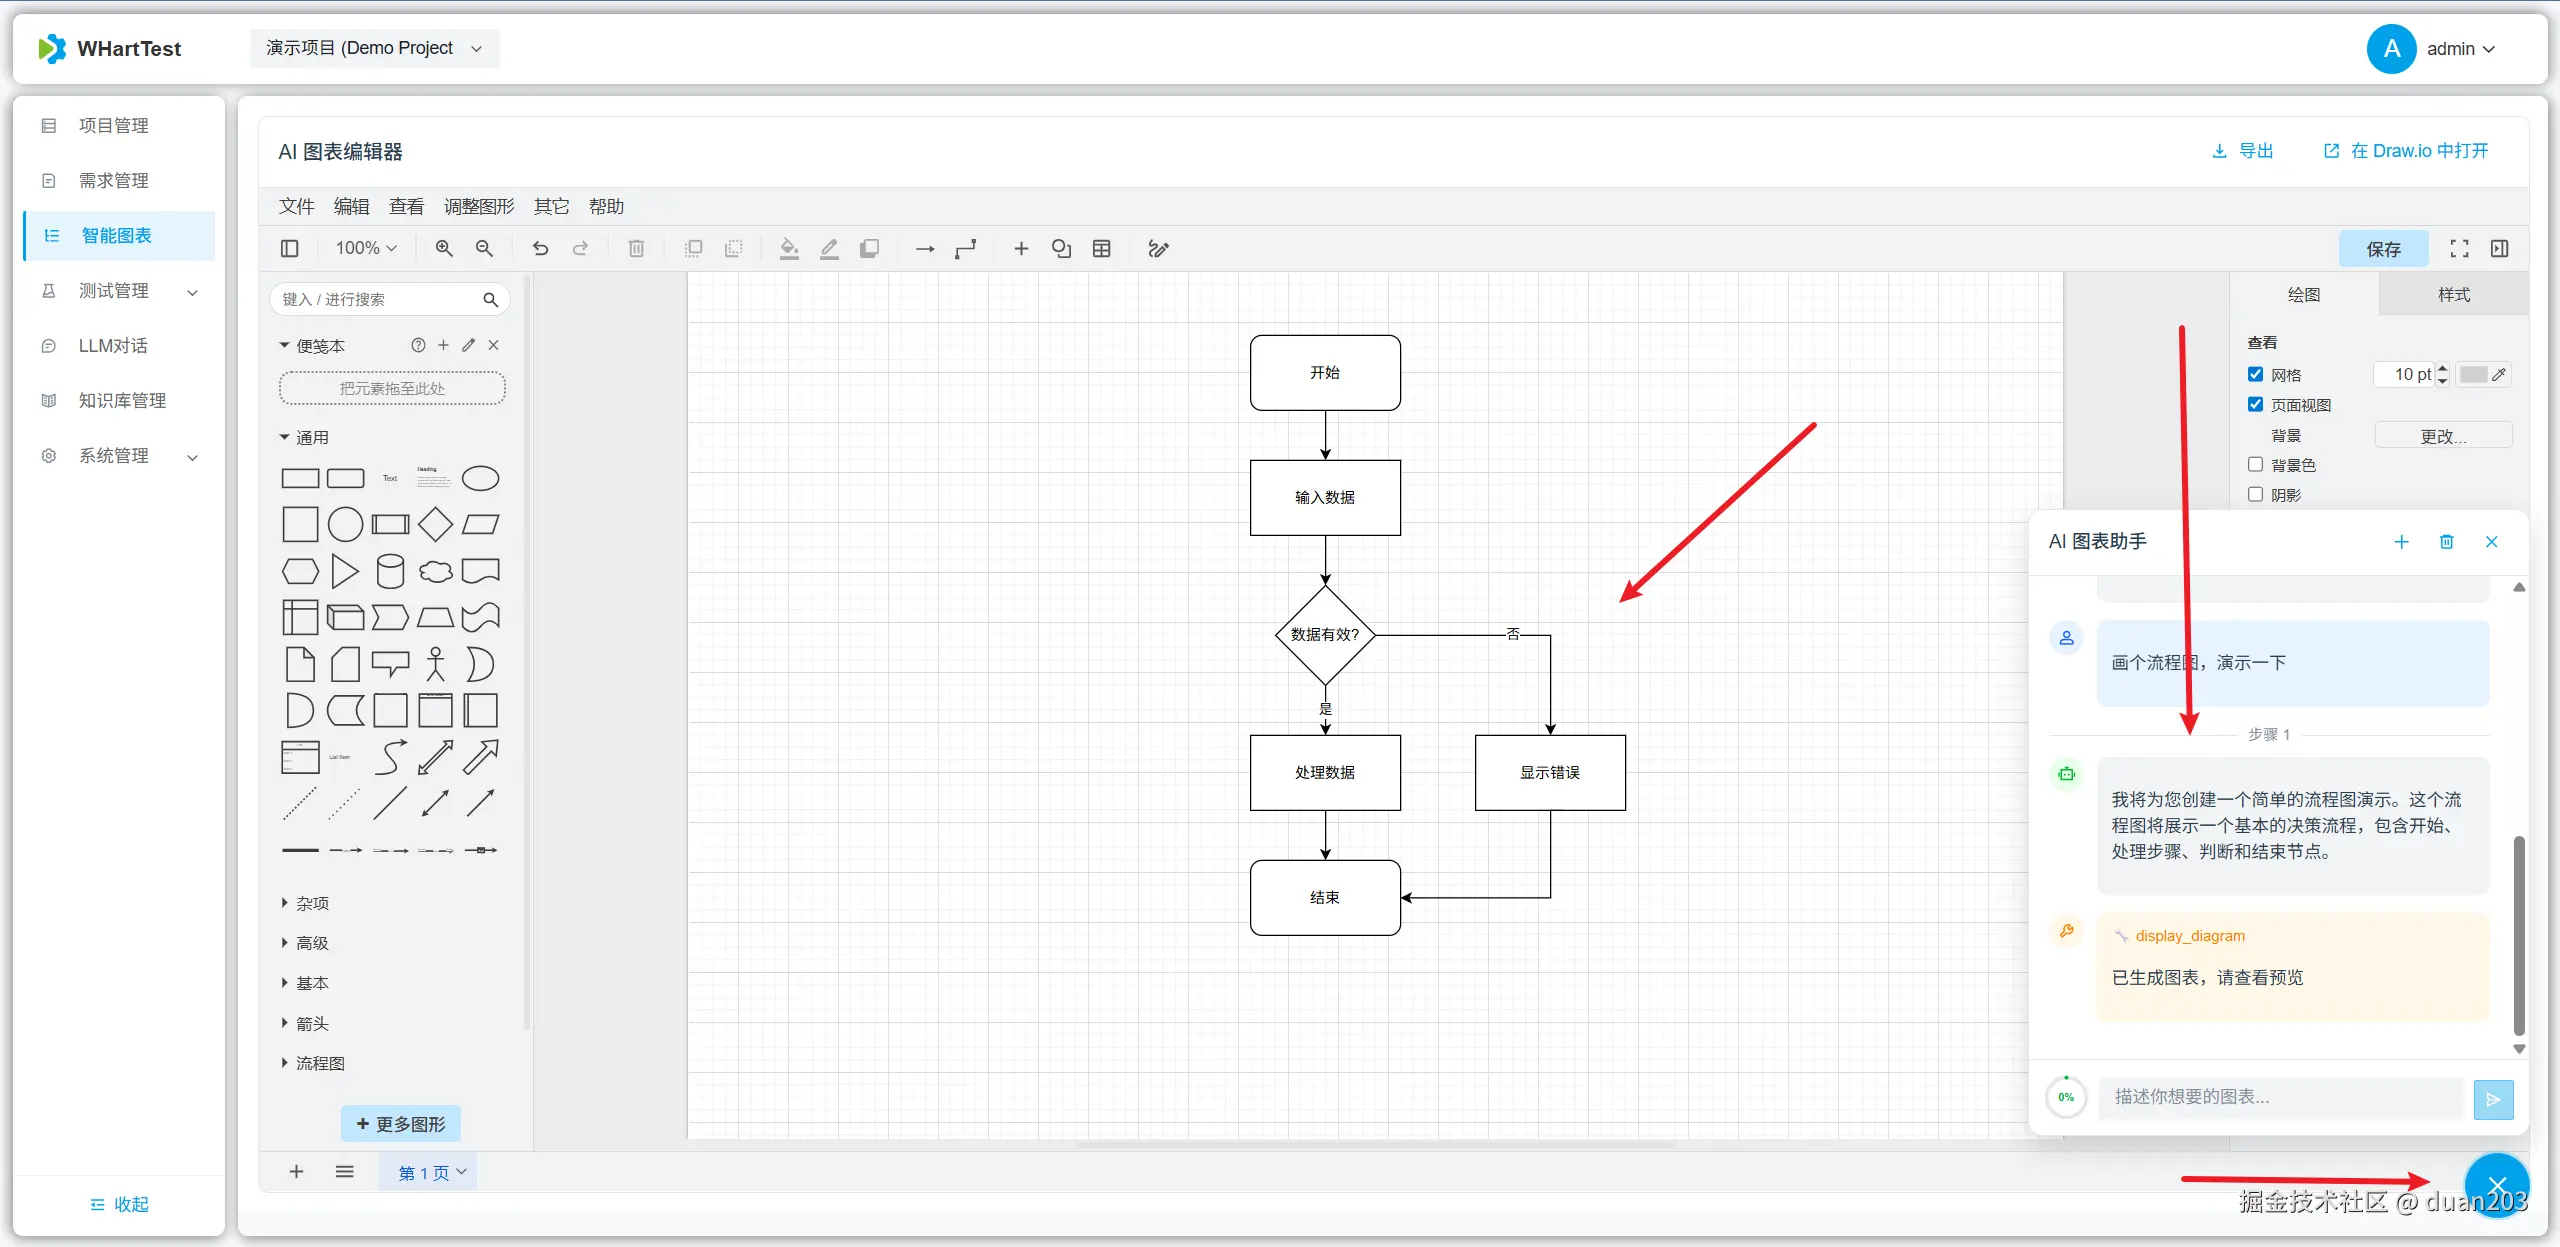Click the 在 Draw.io 中打开 link
The image size is (2560, 1247).
[2405, 151]
